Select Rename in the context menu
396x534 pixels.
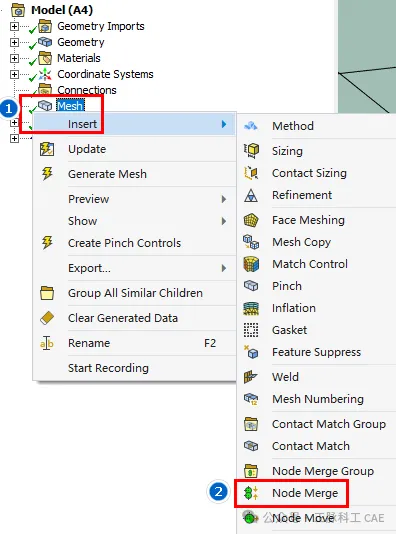click(x=134, y=343)
